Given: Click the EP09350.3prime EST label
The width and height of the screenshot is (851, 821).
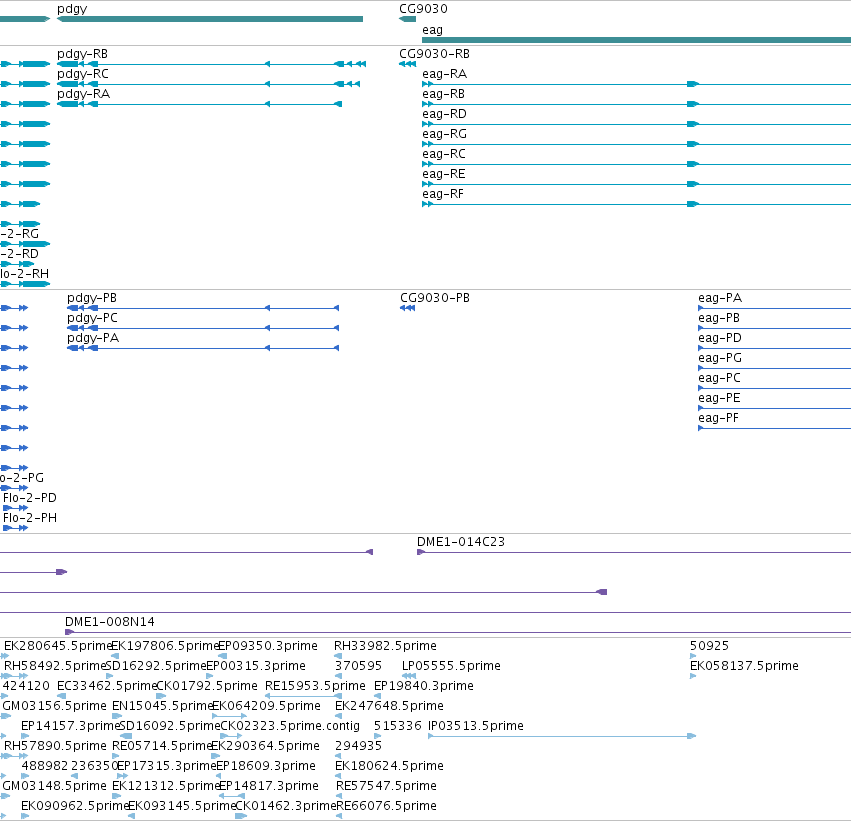Looking at the screenshot, I should 268,646.
